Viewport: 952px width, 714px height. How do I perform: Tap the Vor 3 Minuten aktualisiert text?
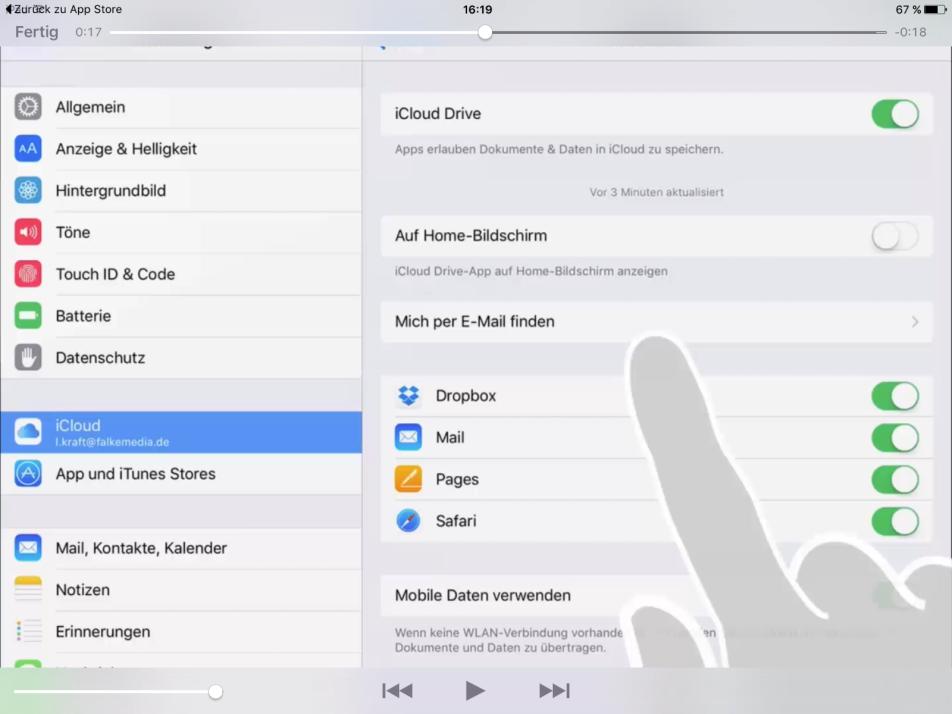click(656, 192)
